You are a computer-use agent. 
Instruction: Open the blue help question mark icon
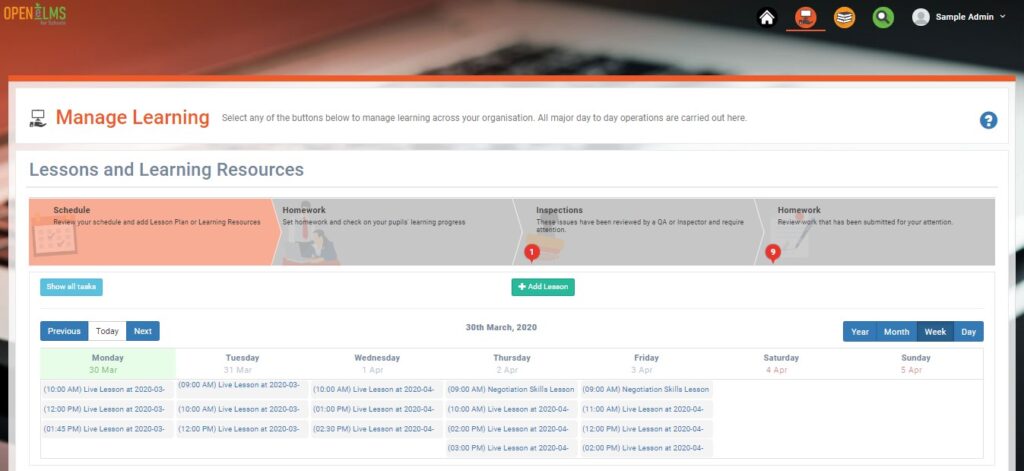click(988, 120)
